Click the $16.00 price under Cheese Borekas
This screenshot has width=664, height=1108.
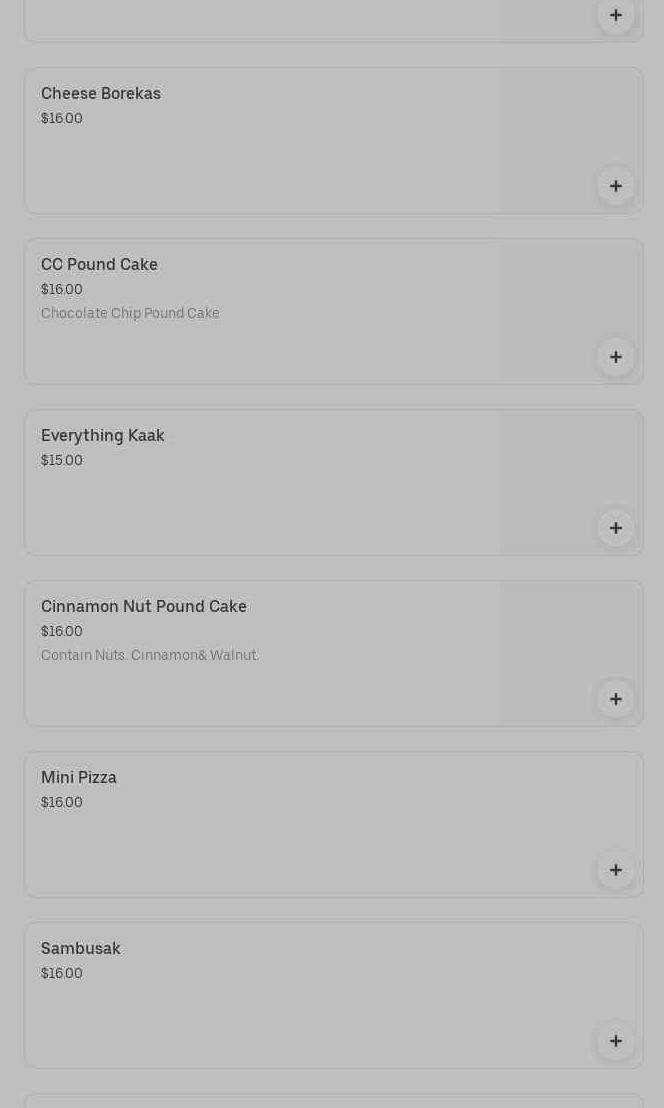pos(62,118)
